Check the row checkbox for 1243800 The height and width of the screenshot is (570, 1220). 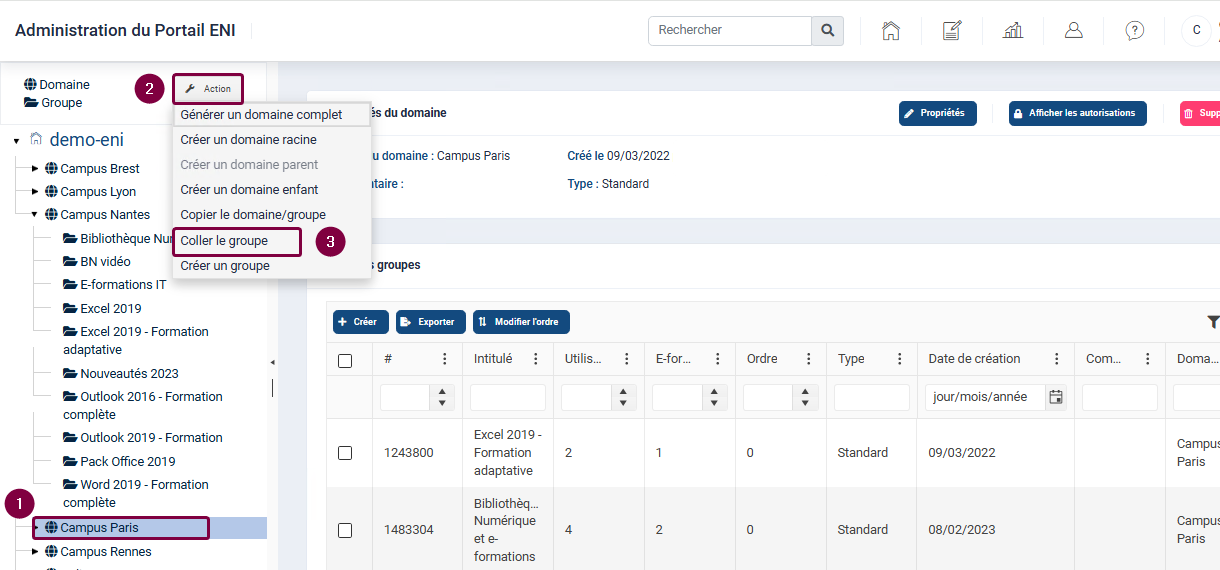tap(345, 453)
